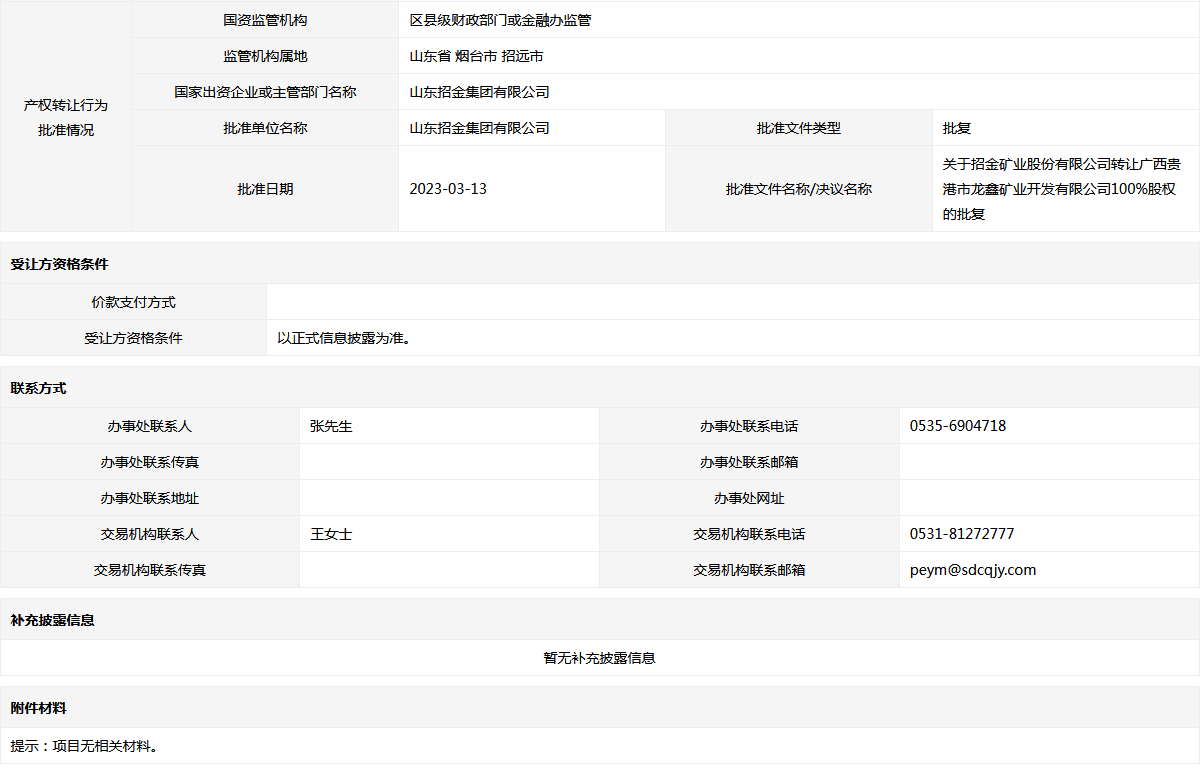
Task: Click the 办事处联系地址 label
Action: [150, 498]
